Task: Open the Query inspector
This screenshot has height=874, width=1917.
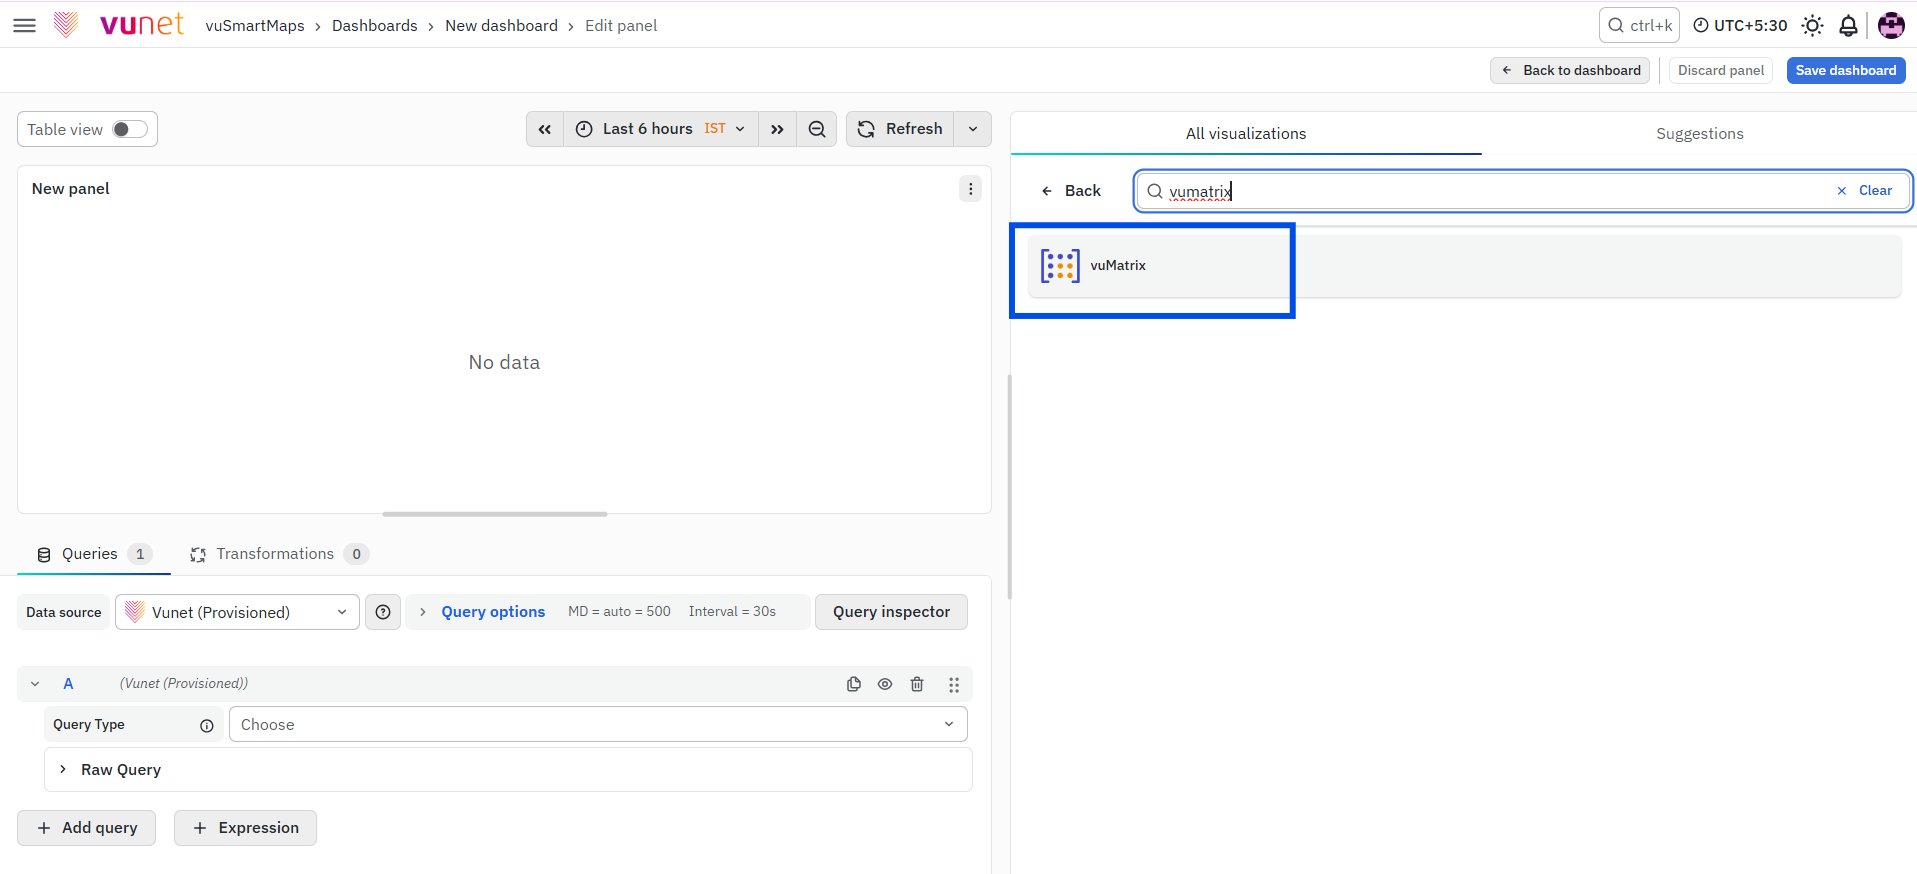Action: (x=892, y=612)
